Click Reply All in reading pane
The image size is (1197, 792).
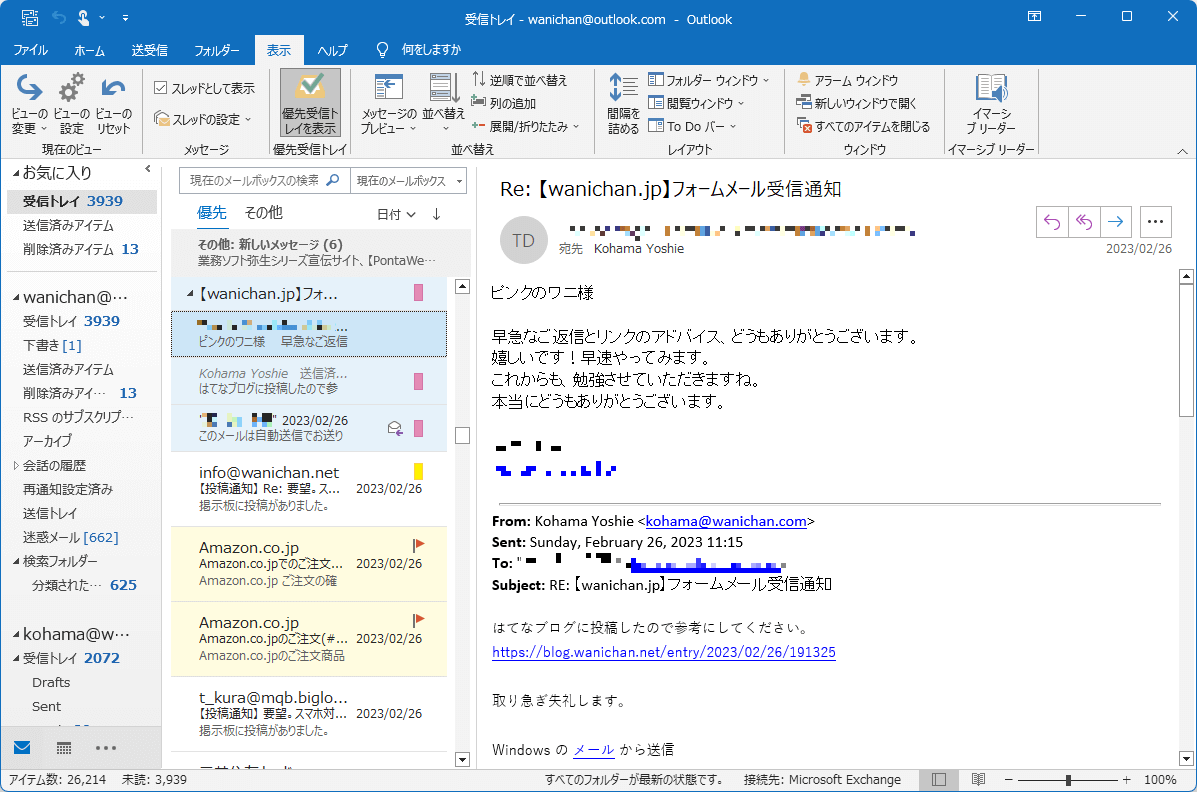pos(1084,222)
